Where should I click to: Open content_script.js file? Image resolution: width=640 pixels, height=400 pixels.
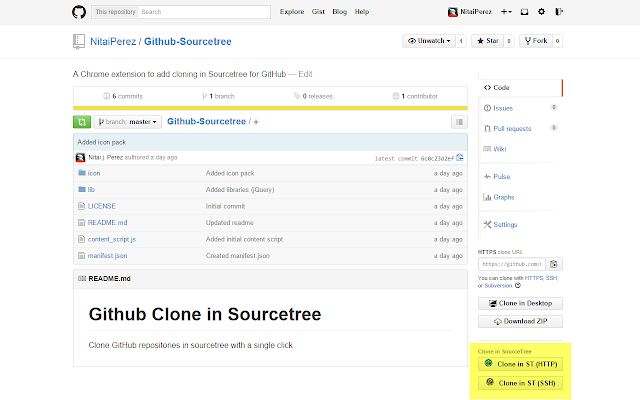pos(112,239)
